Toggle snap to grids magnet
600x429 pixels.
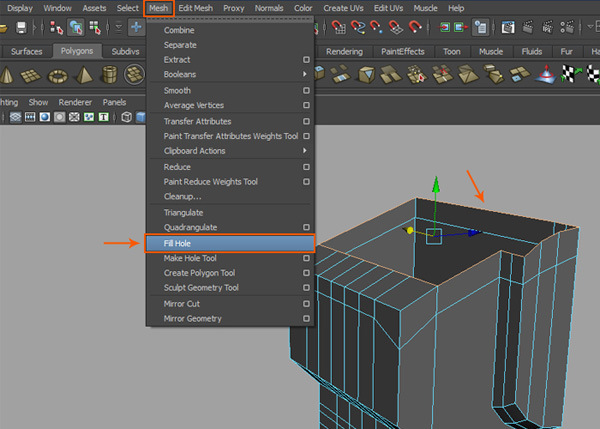[x=339, y=27]
